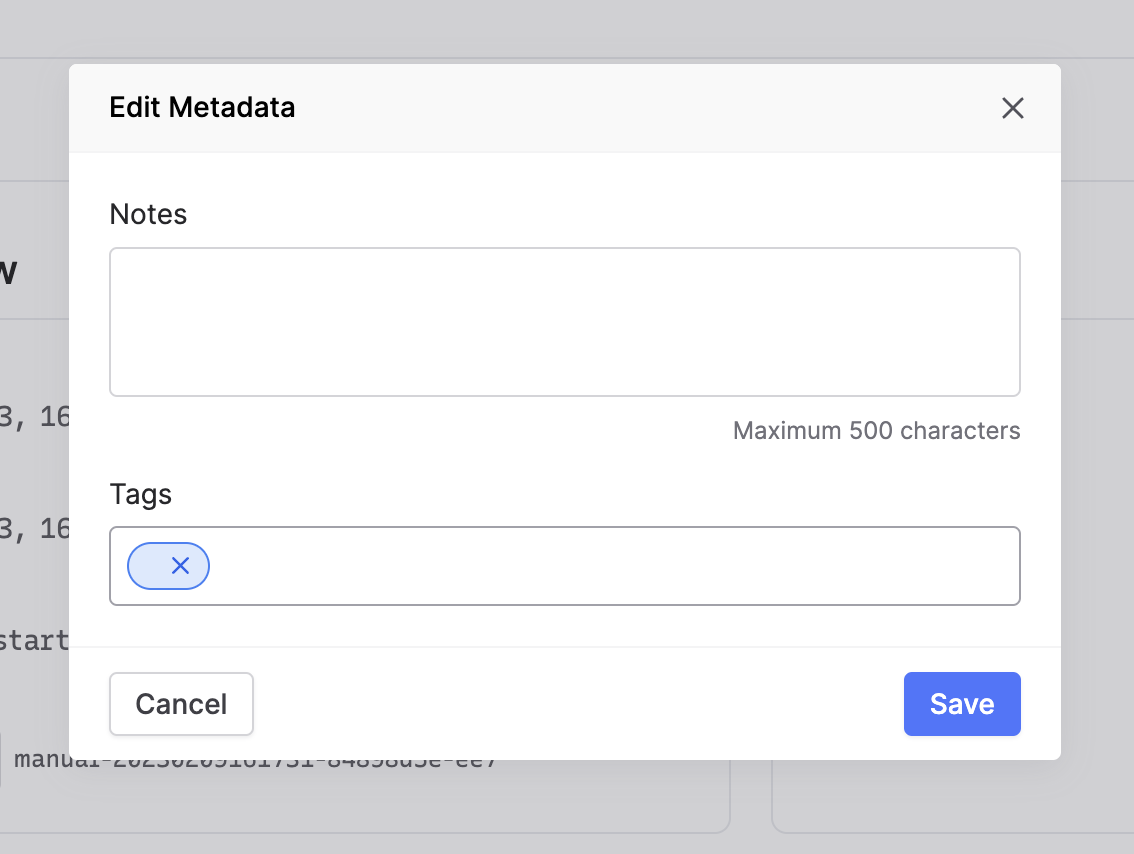Dismiss the Edit Metadata dialog via the X icon
The width and height of the screenshot is (1134, 854).
tap(1013, 108)
